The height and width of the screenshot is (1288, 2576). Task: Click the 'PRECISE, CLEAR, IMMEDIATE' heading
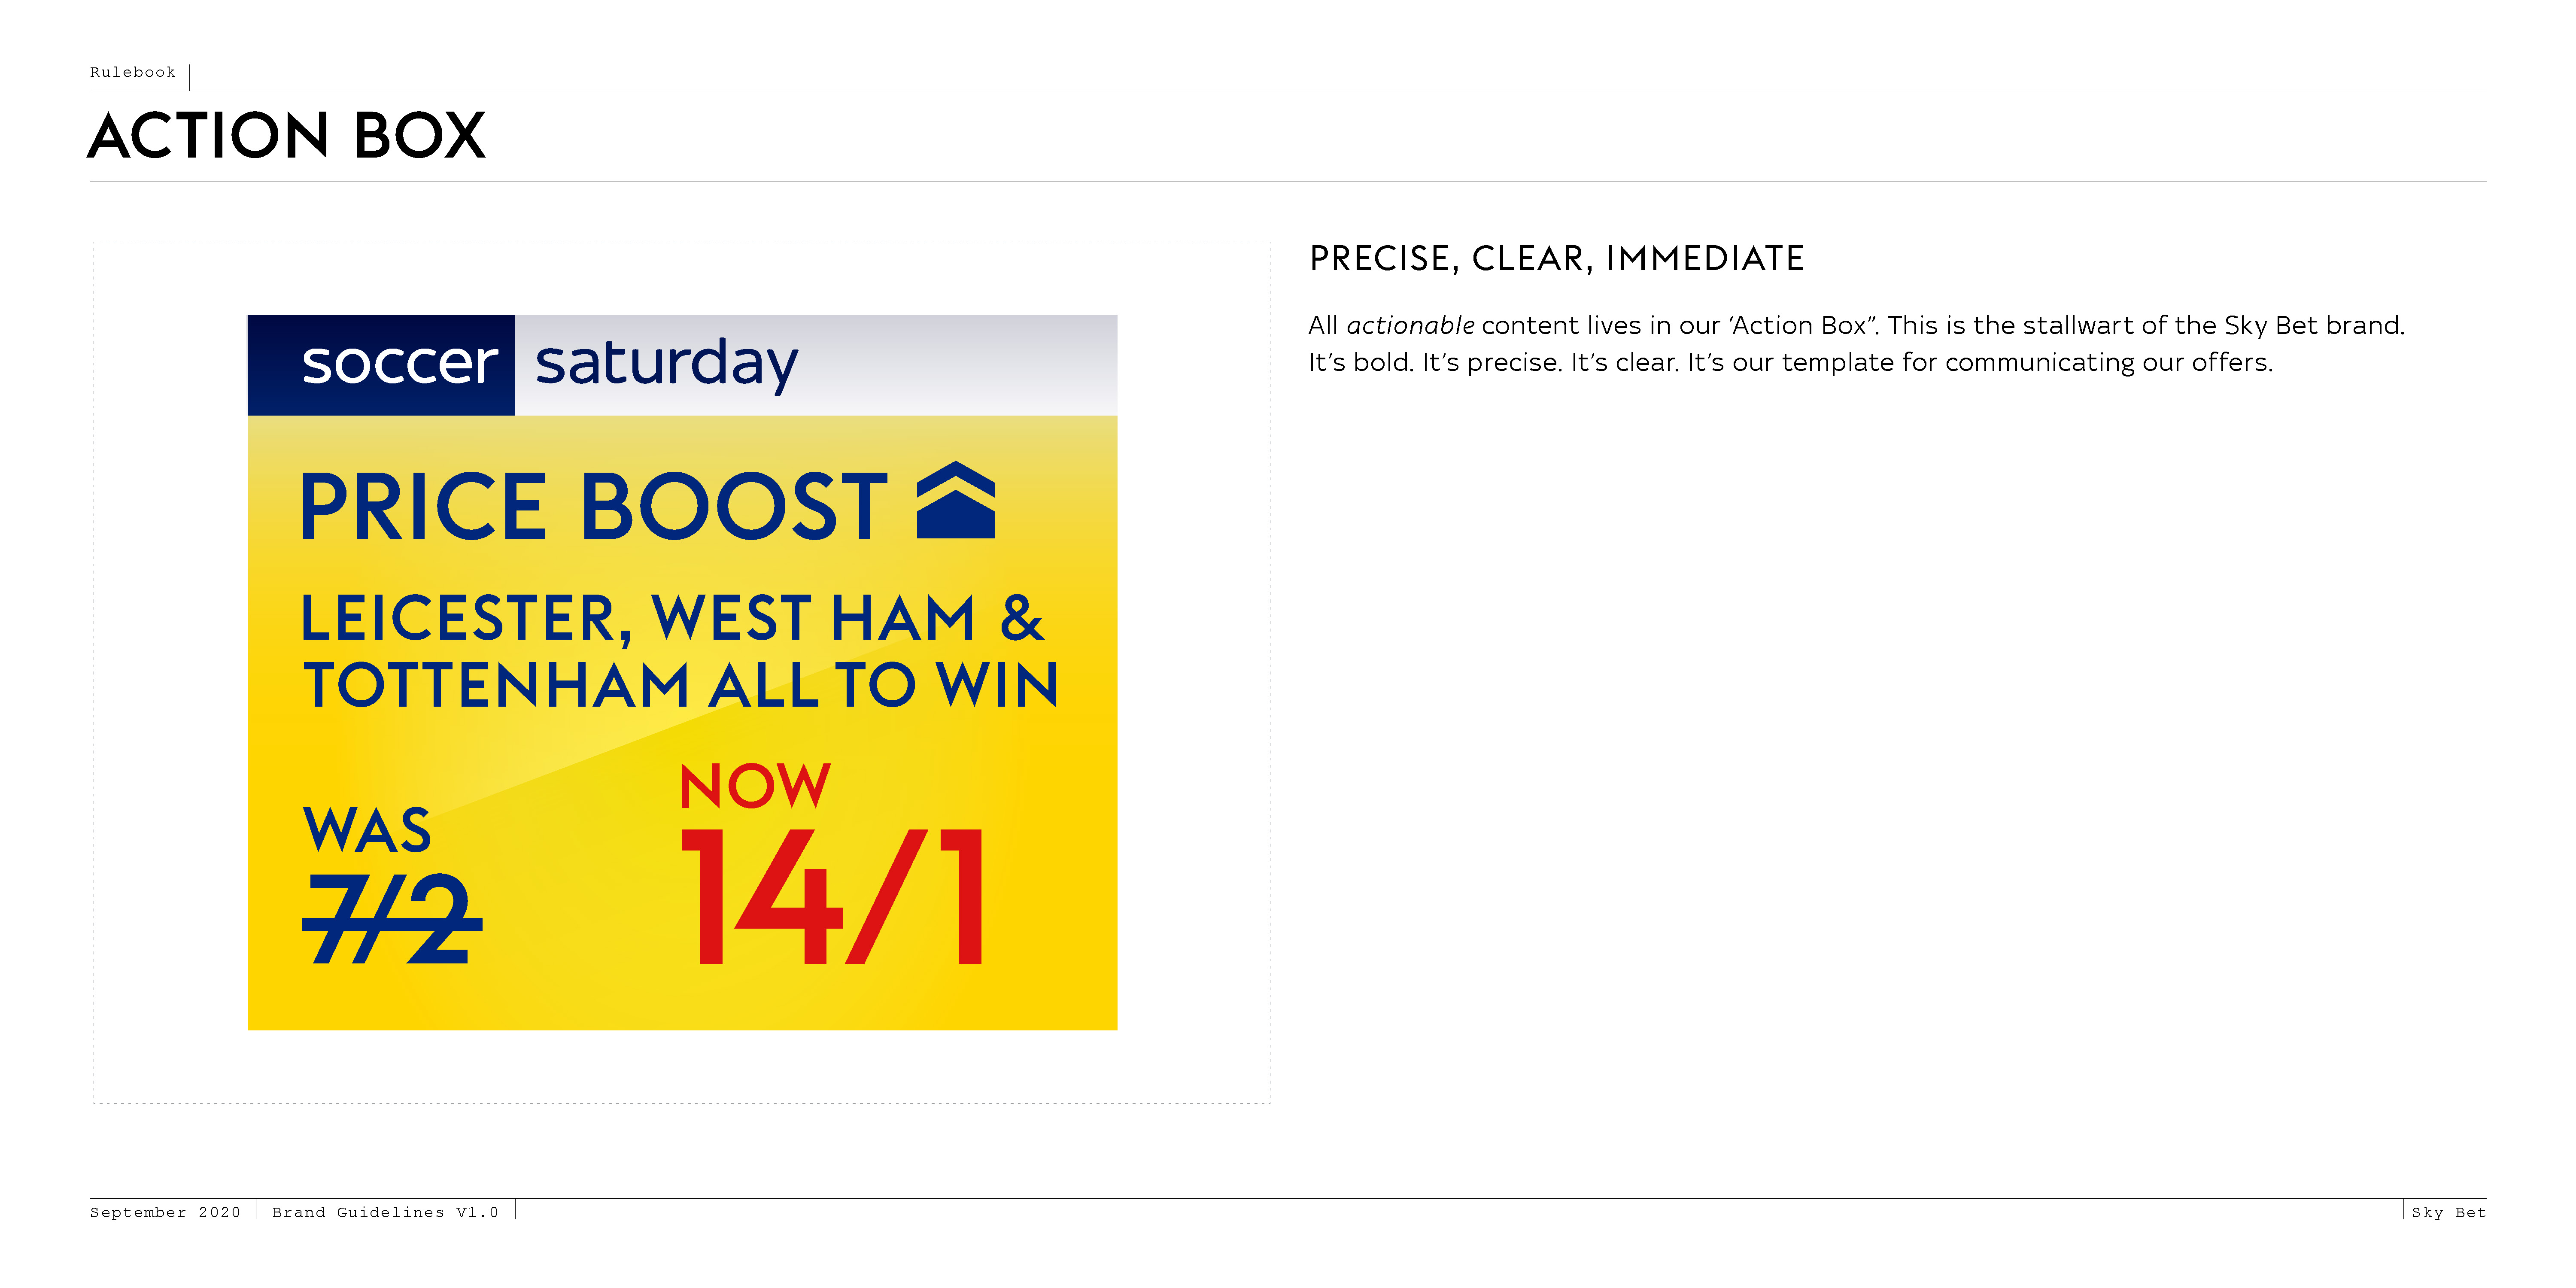point(1556,259)
